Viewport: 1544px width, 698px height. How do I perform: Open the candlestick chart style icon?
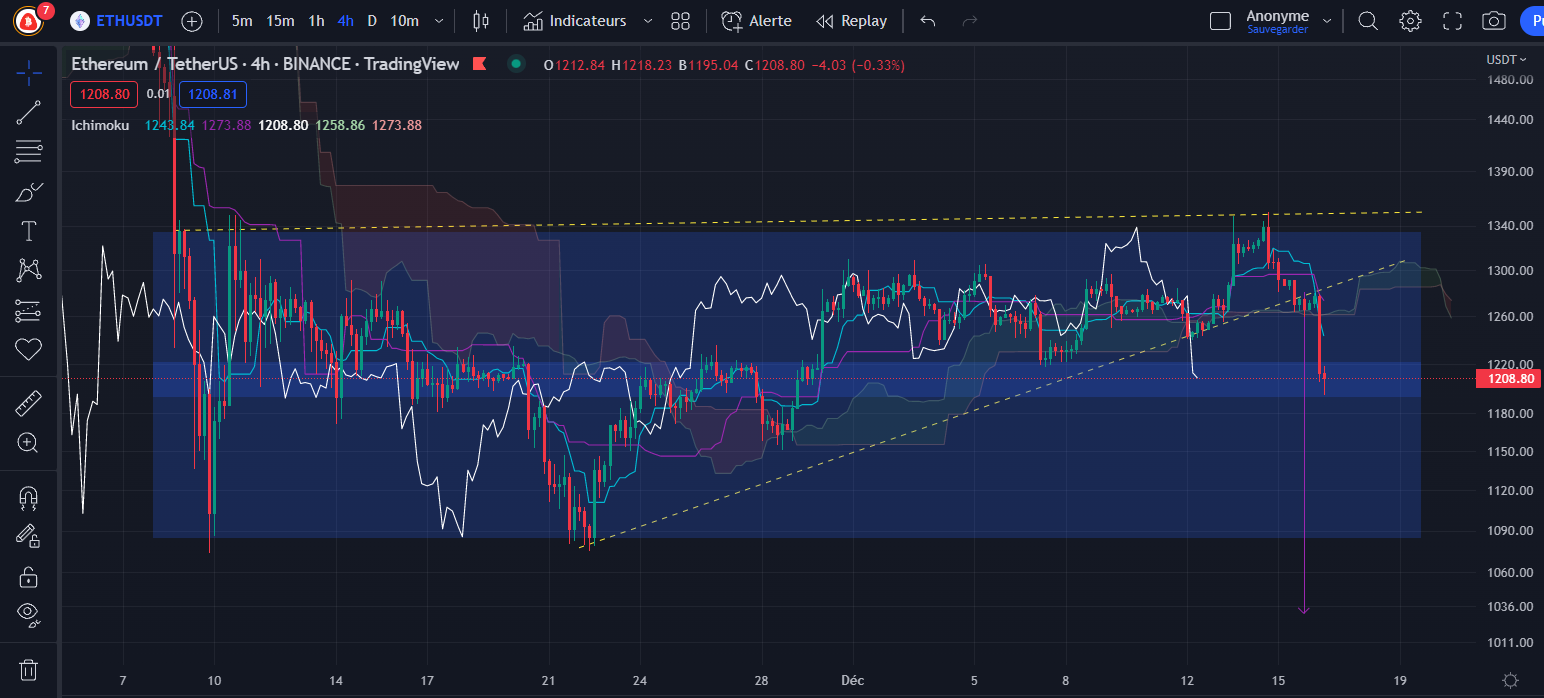(x=480, y=20)
